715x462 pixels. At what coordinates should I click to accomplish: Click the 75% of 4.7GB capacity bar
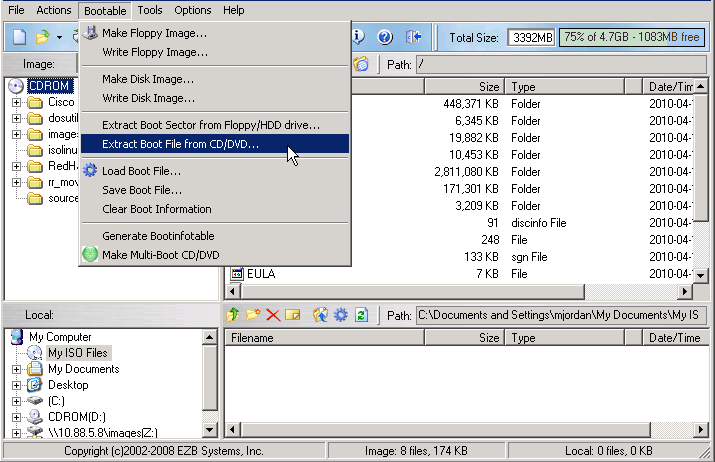point(632,37)
